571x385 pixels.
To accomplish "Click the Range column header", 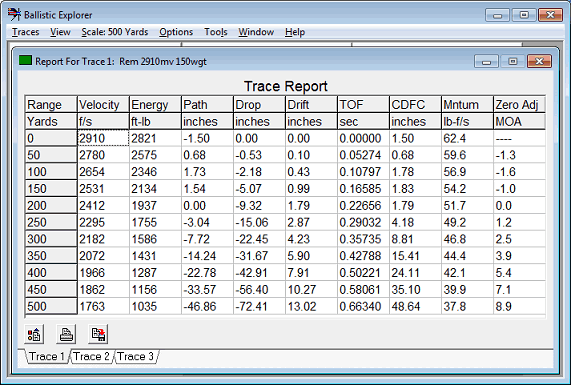I will tap(51, 105).
